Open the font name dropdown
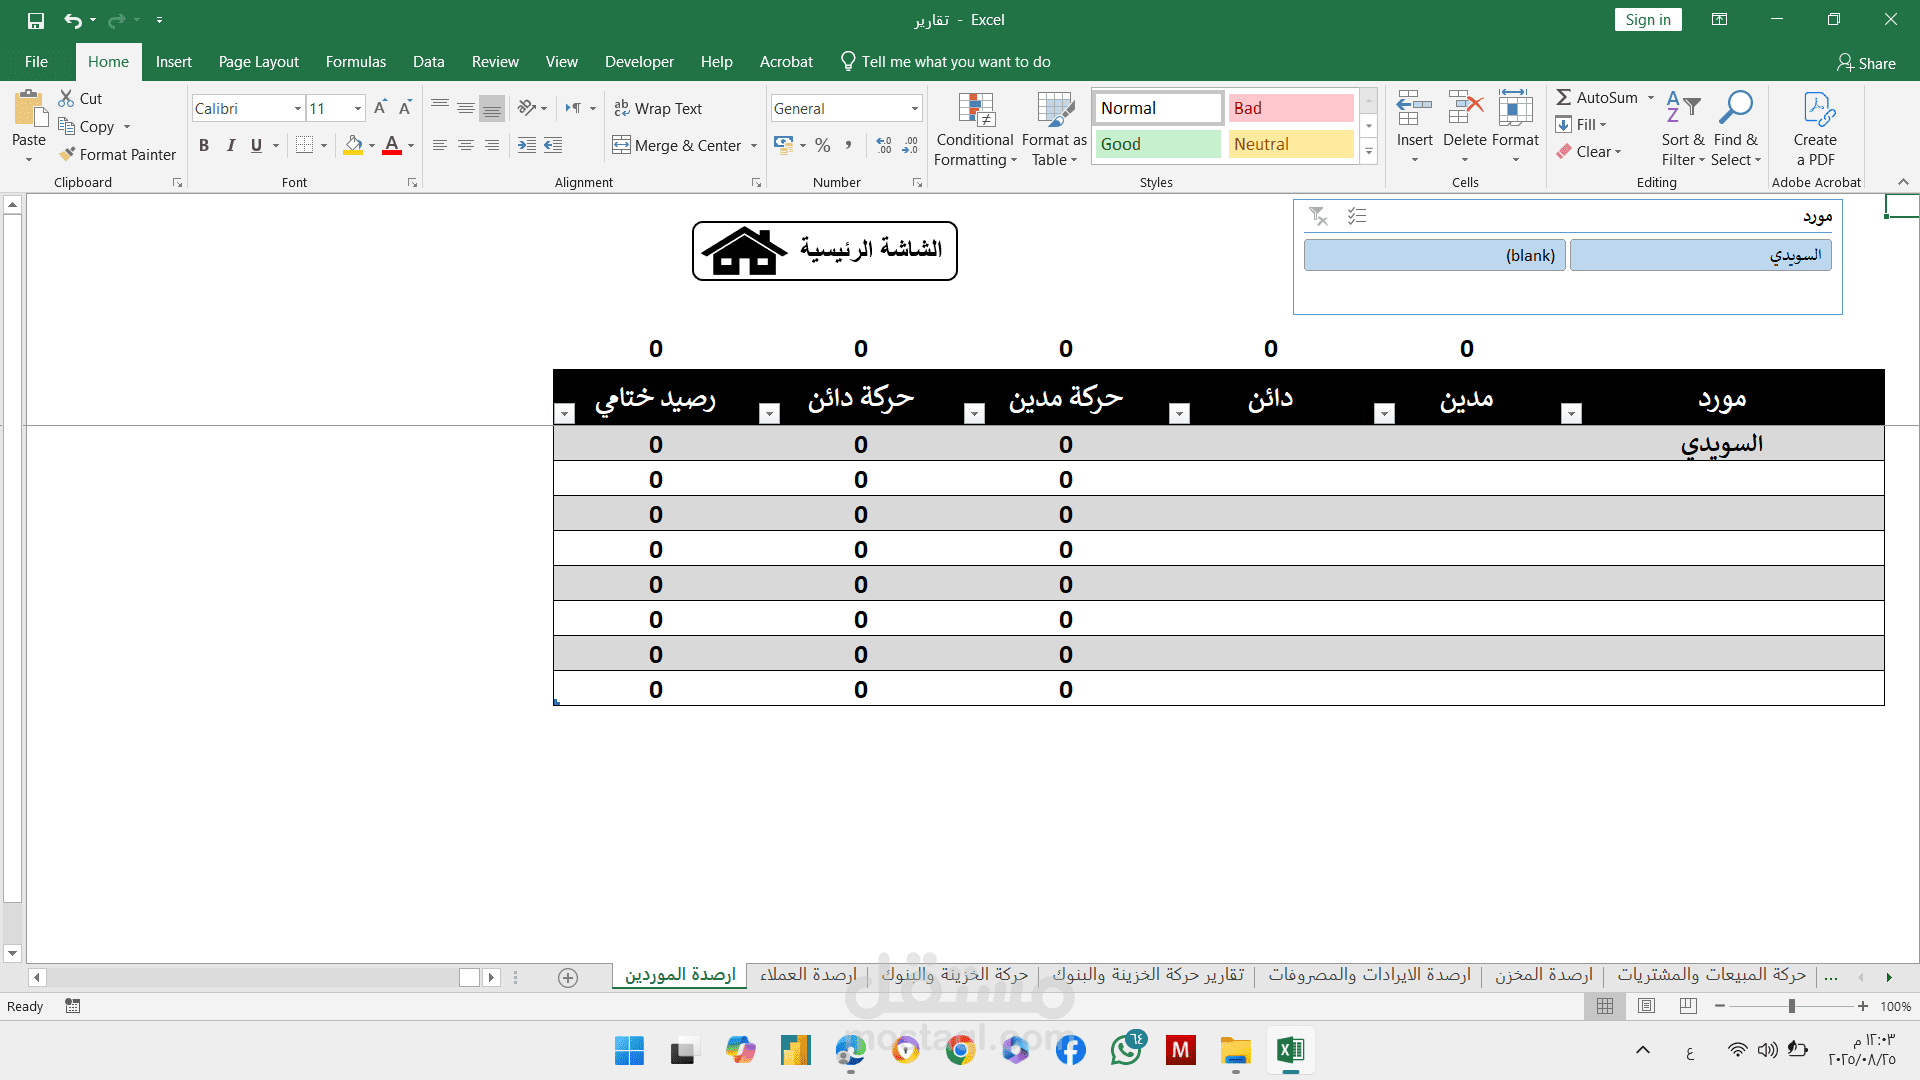Screen dimensions: 1920x1080 coord(298,108)
